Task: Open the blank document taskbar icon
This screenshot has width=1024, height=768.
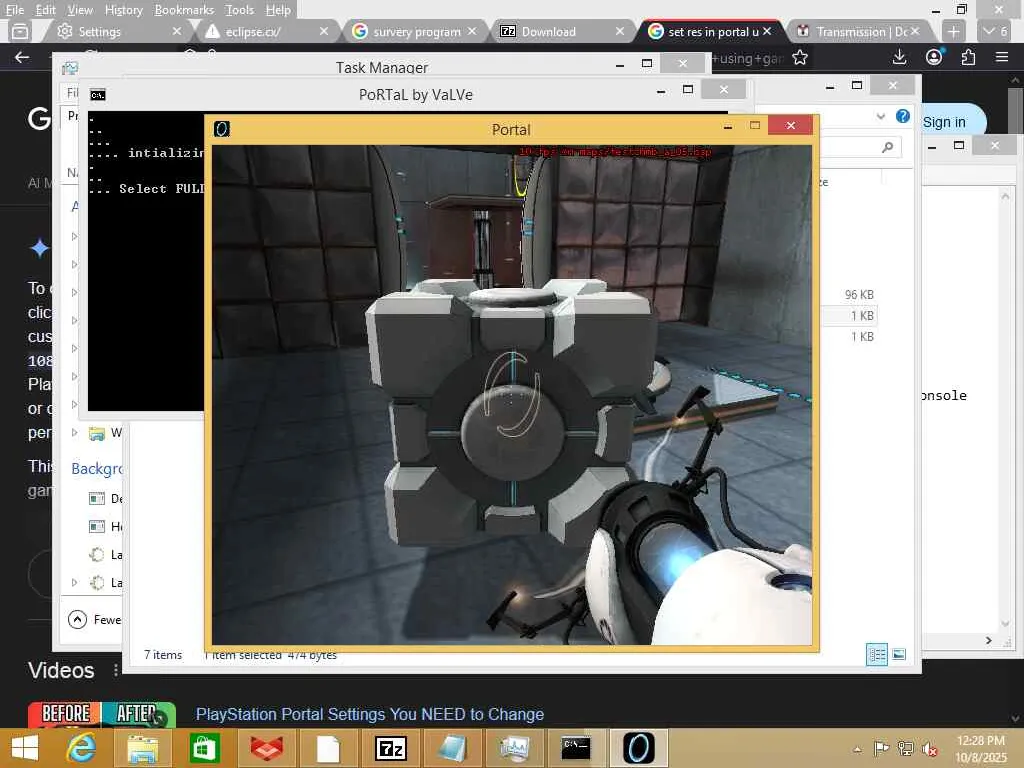Action: [328, 748]
